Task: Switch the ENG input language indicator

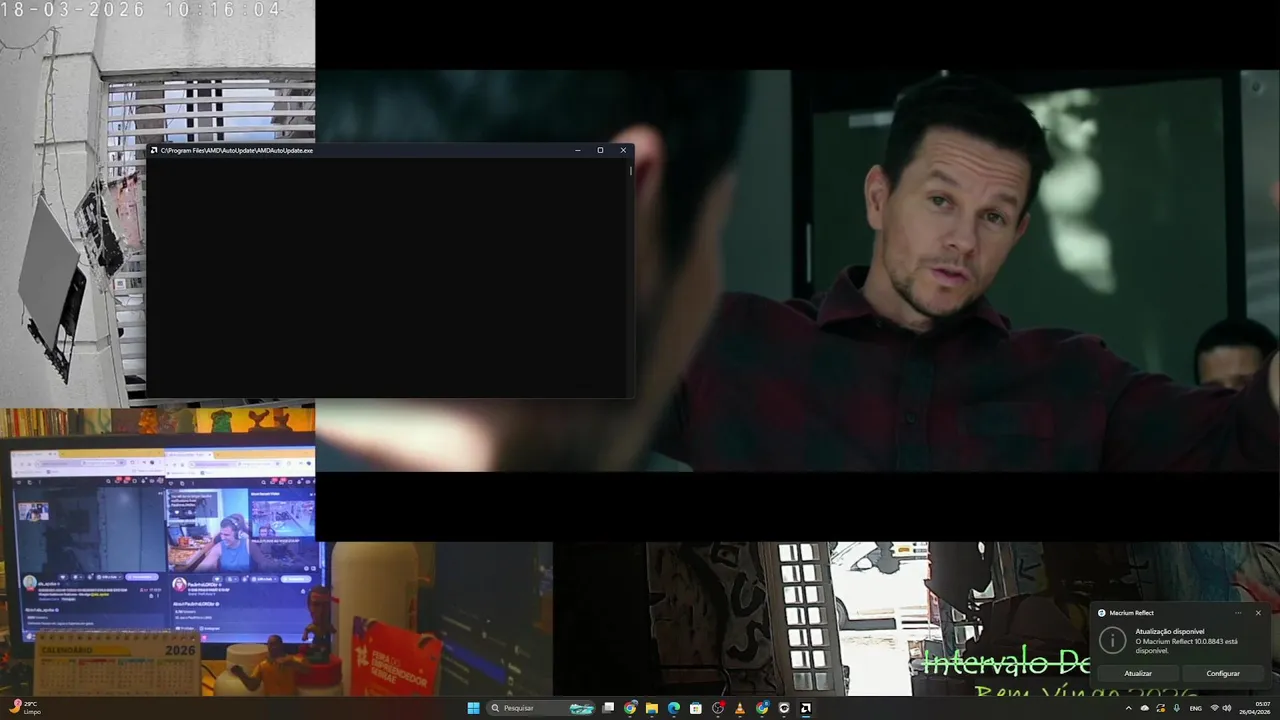Action: click(1196, 708)
